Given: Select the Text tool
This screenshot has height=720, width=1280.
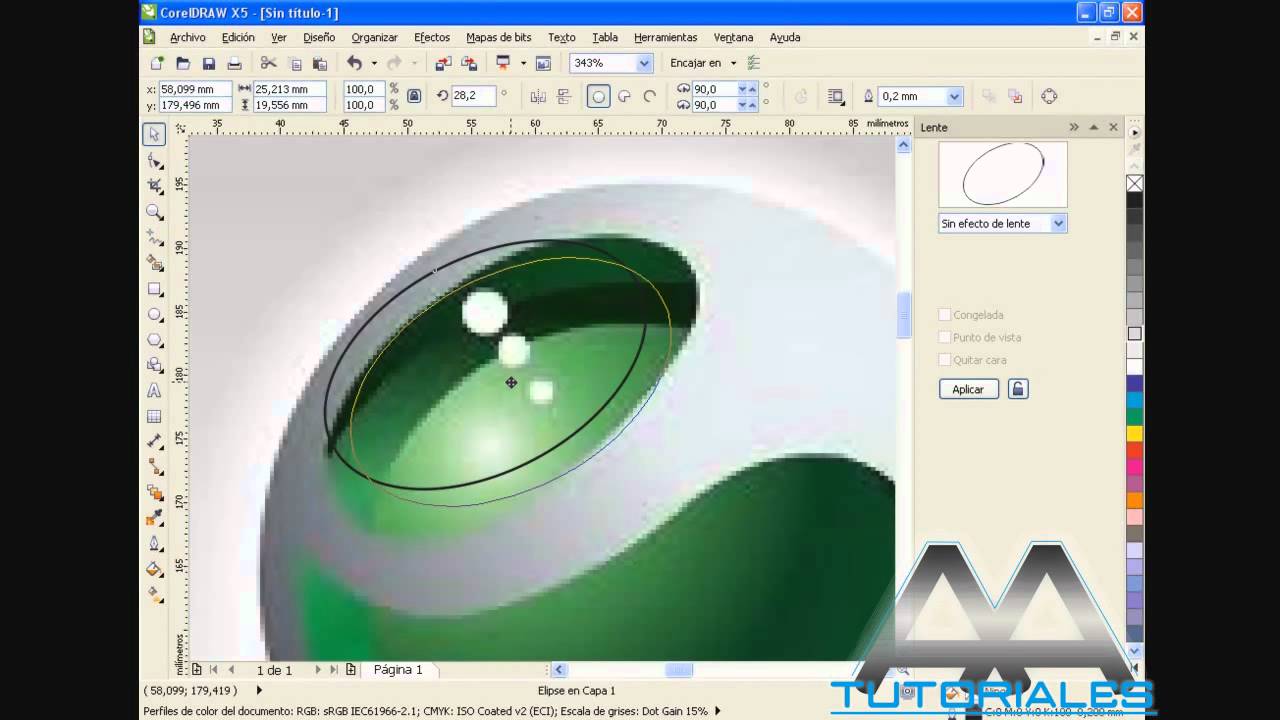Looking at the screenshot, I should [154, 391].
